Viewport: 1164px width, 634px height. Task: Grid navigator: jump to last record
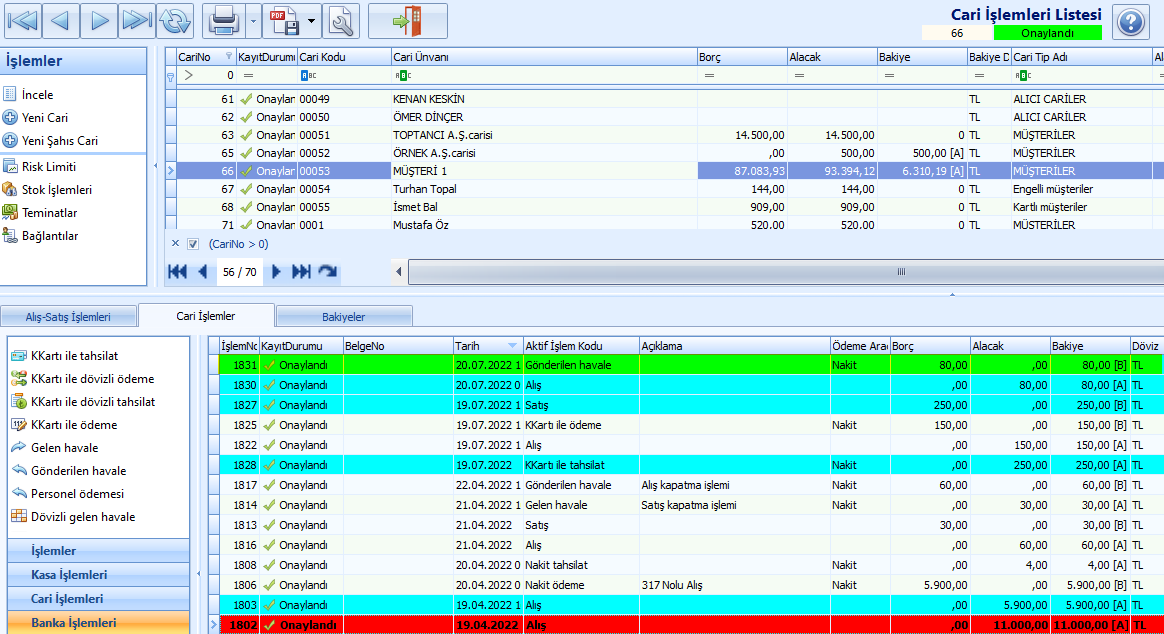coord(301,272)
